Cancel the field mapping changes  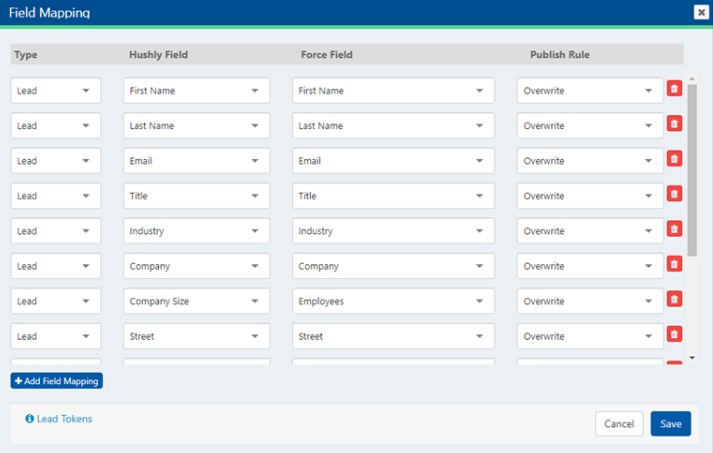[x=619, y=423]
